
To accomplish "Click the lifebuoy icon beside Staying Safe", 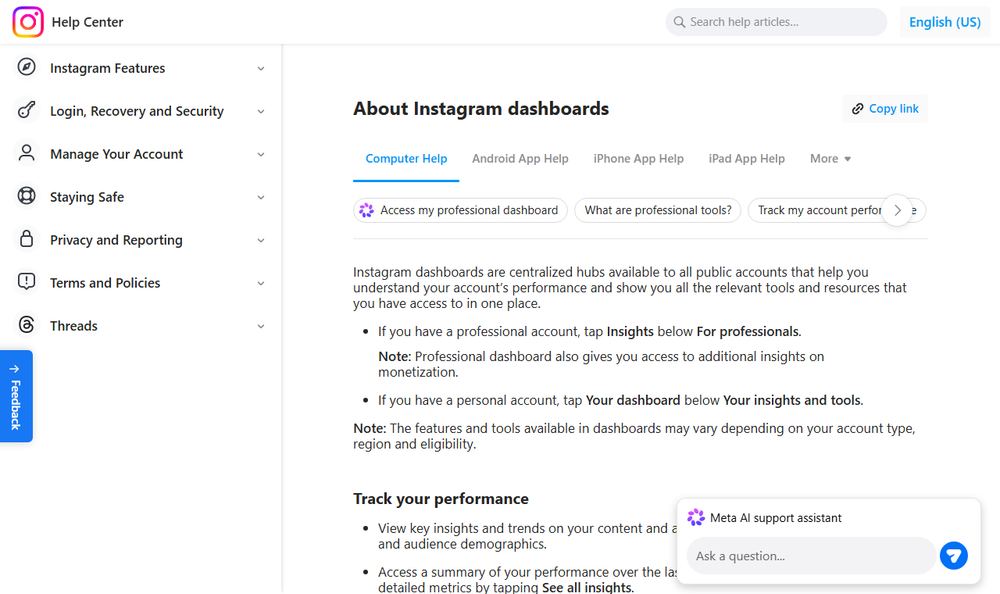I will click(26, 195).
